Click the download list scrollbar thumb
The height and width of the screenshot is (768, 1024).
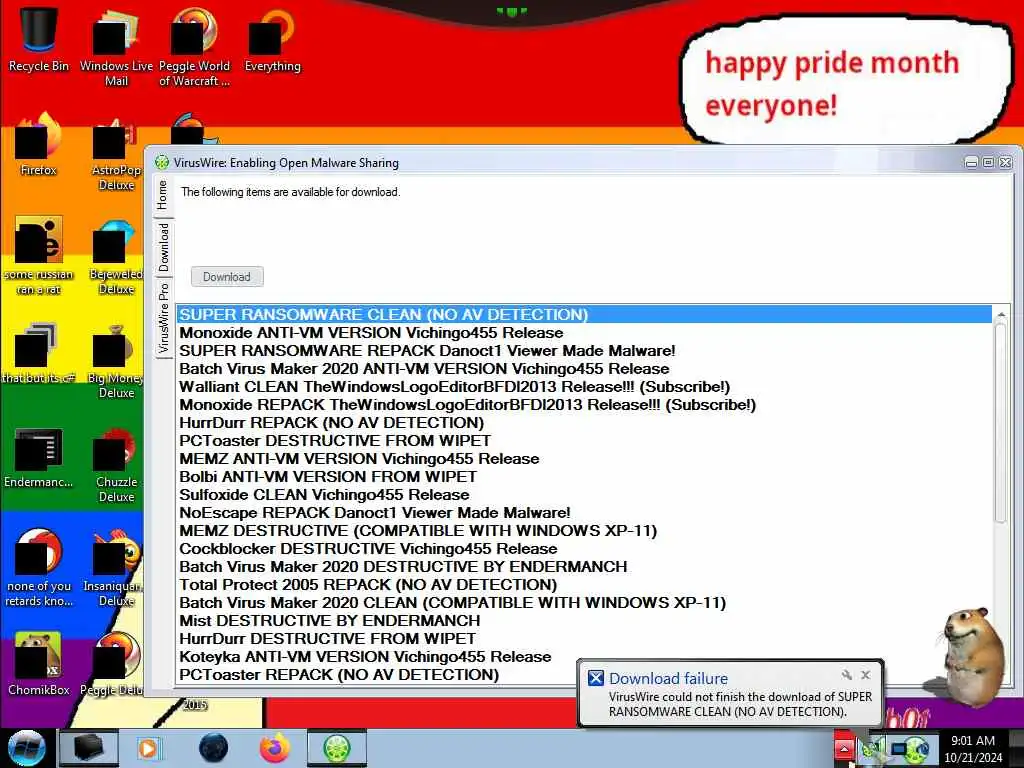[1000, 423]
